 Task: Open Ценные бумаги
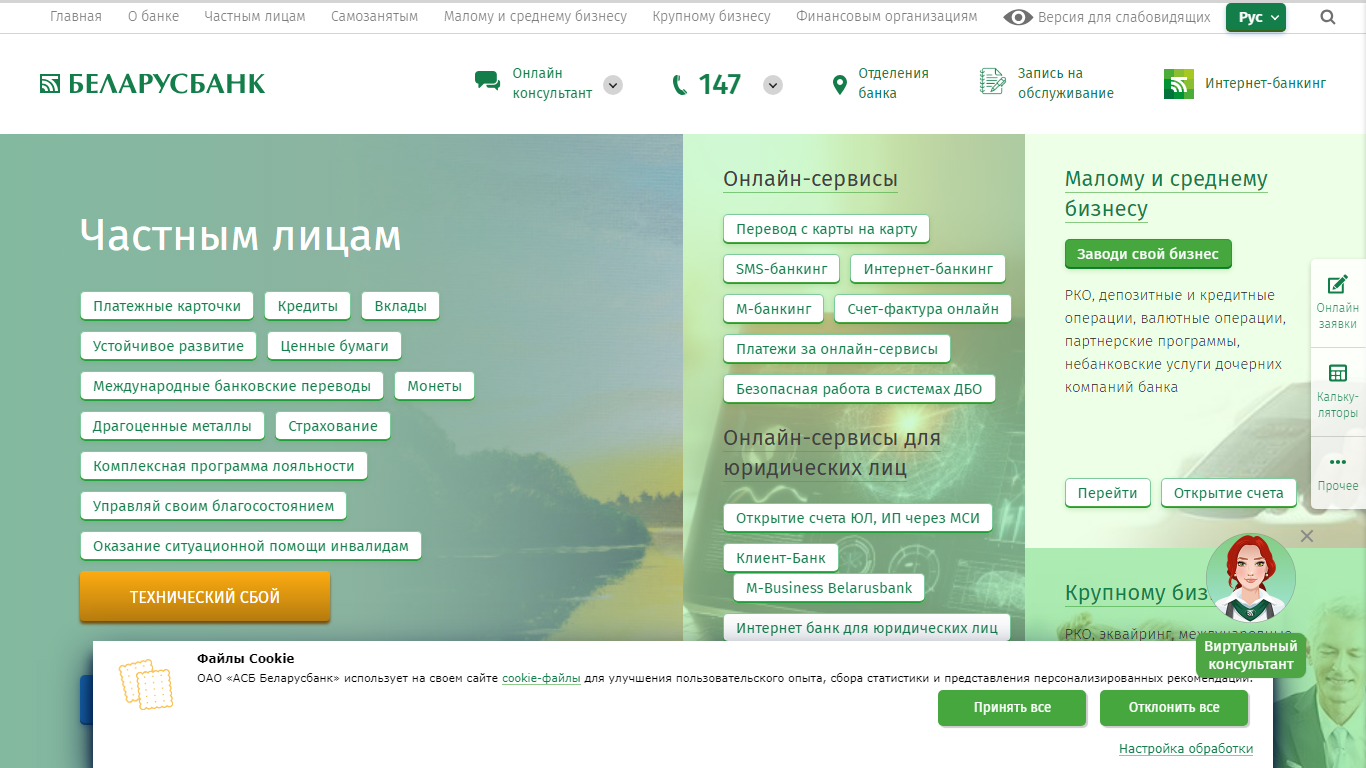tap(335, 346)
